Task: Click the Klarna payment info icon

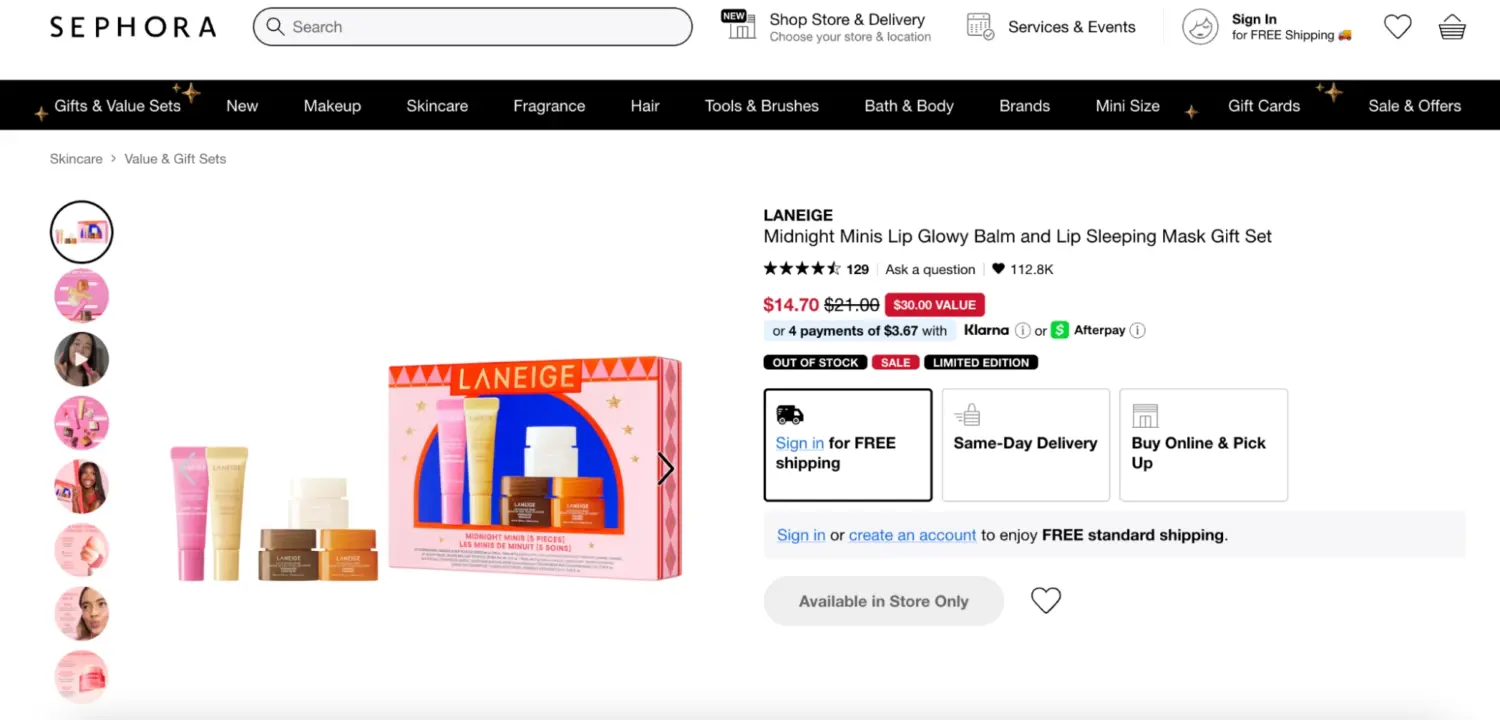Action: pyautogui.click(x=1023, y=330)
